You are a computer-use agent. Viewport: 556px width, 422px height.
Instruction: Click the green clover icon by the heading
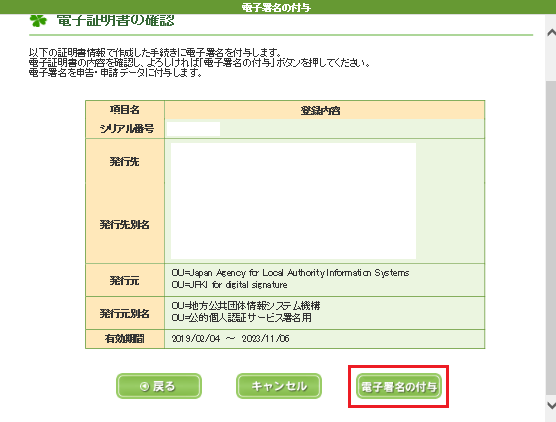(x=38, y=21)
